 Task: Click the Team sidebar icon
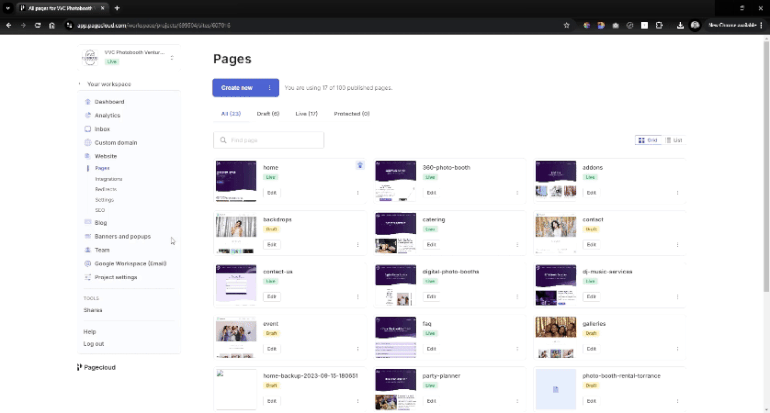tap(88, 250)
